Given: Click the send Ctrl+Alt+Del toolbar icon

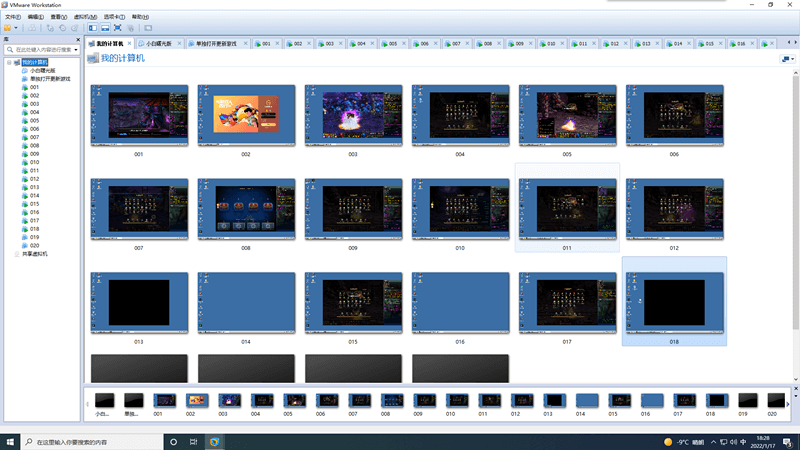Looking at the screenshot, I should point(32,28).
